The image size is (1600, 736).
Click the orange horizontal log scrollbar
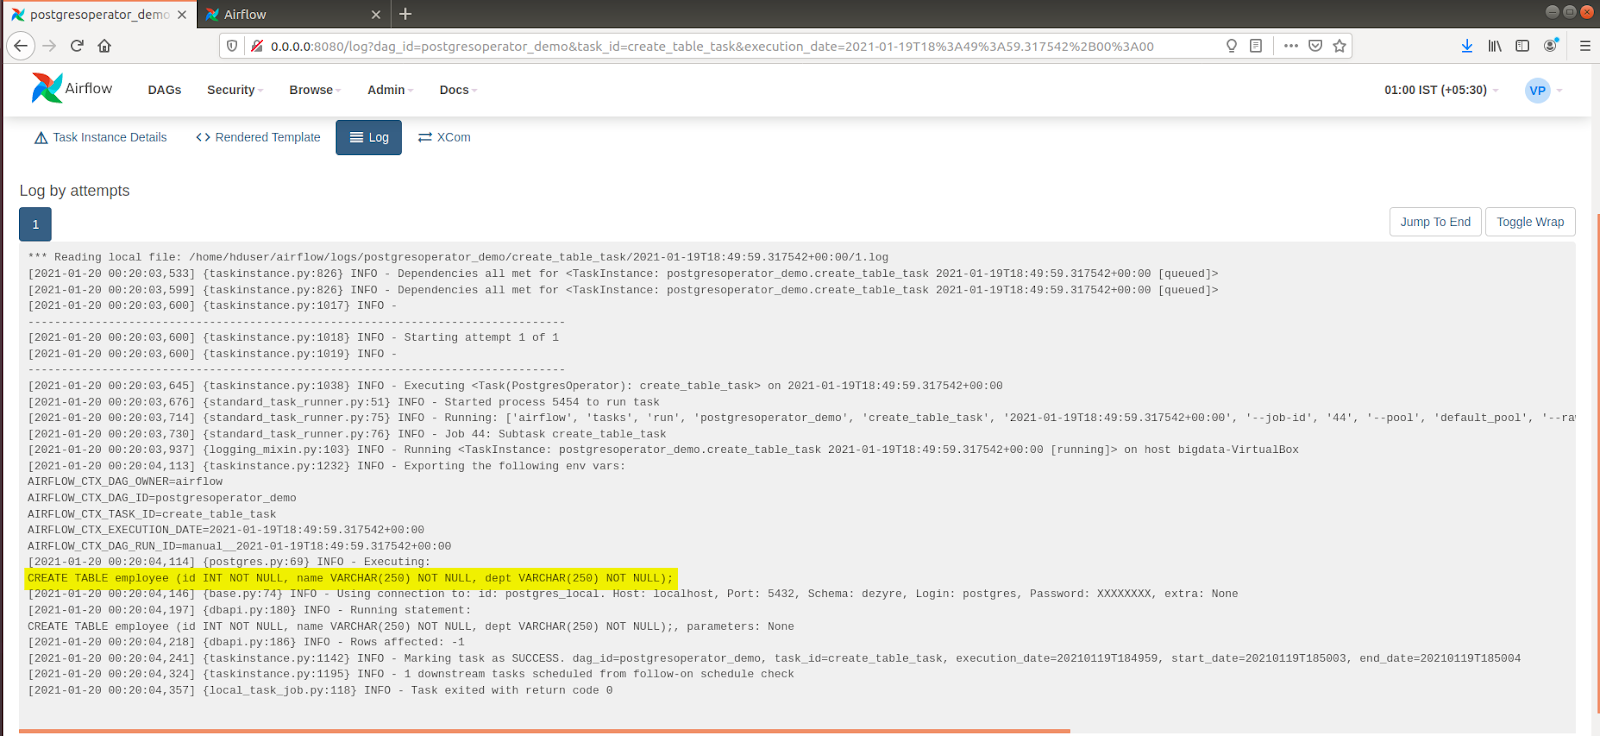(544, 731)
